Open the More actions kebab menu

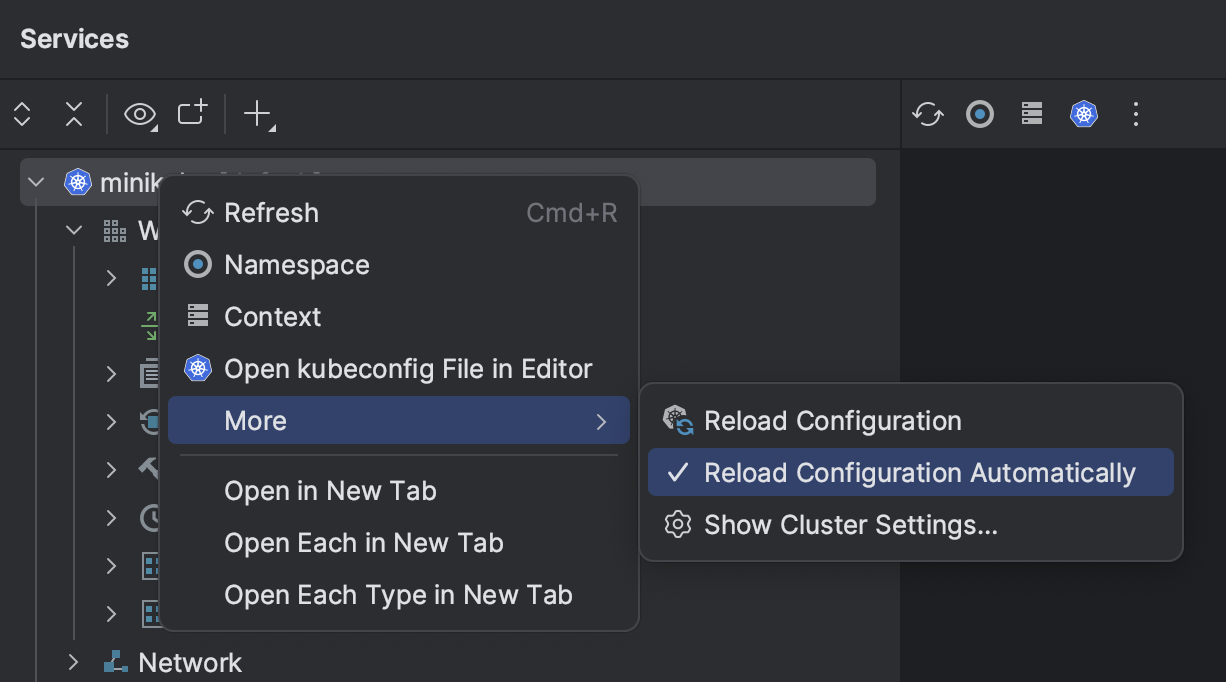click(1136, 114)
